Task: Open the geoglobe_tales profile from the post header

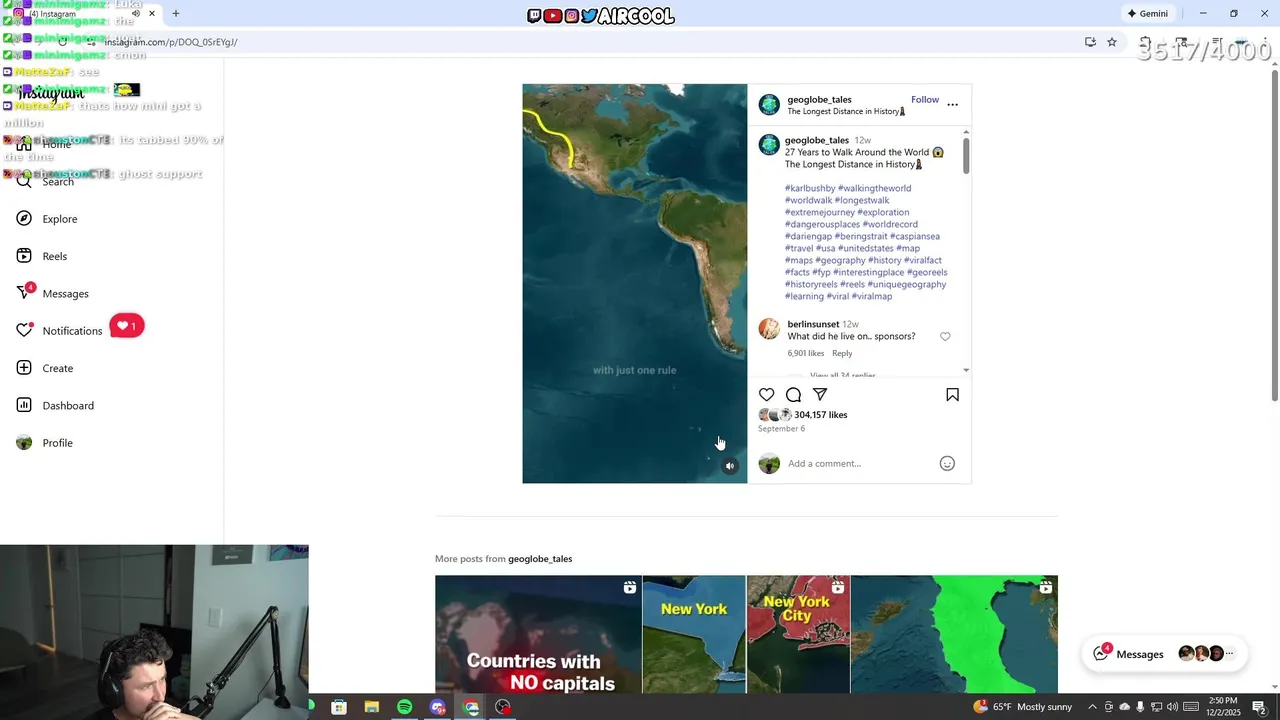Action: pos(819,100)
